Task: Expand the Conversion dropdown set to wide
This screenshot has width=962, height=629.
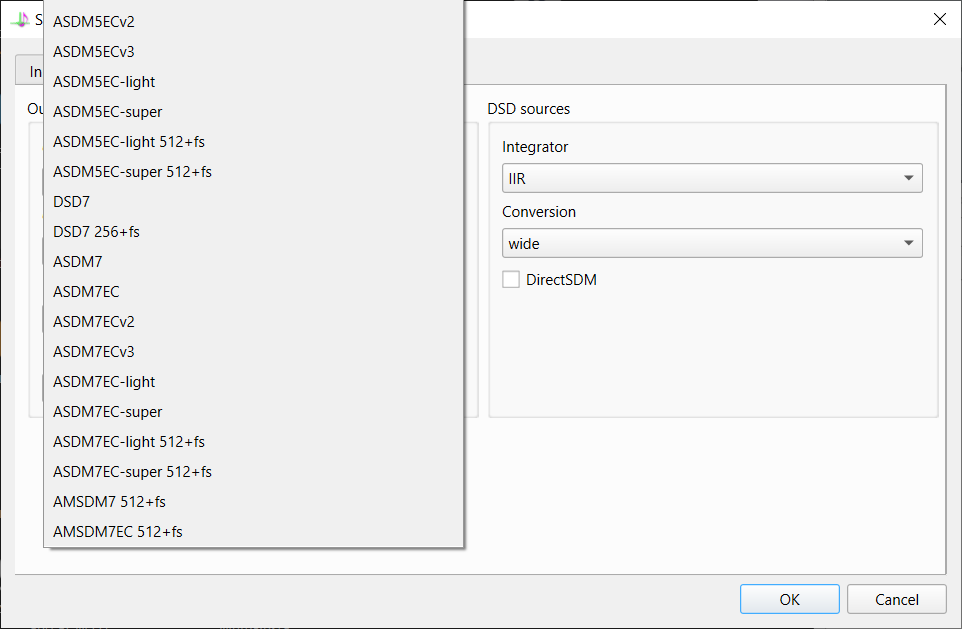Action: (711, 243)
